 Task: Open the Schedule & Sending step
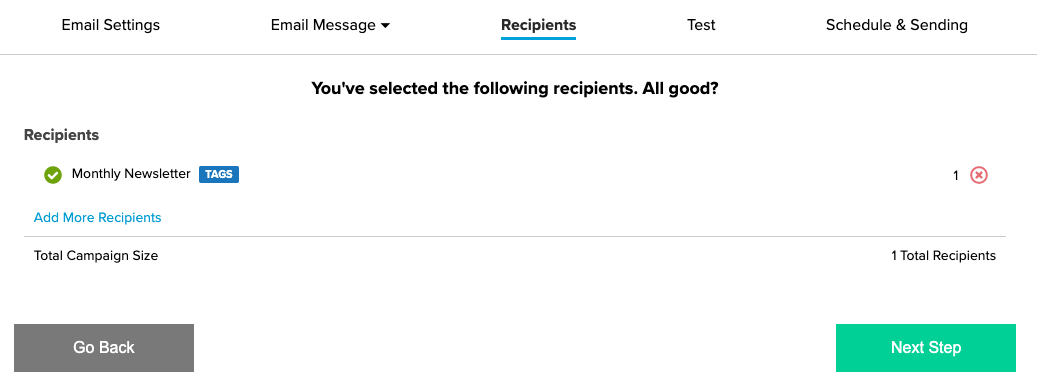pos(897,25)
